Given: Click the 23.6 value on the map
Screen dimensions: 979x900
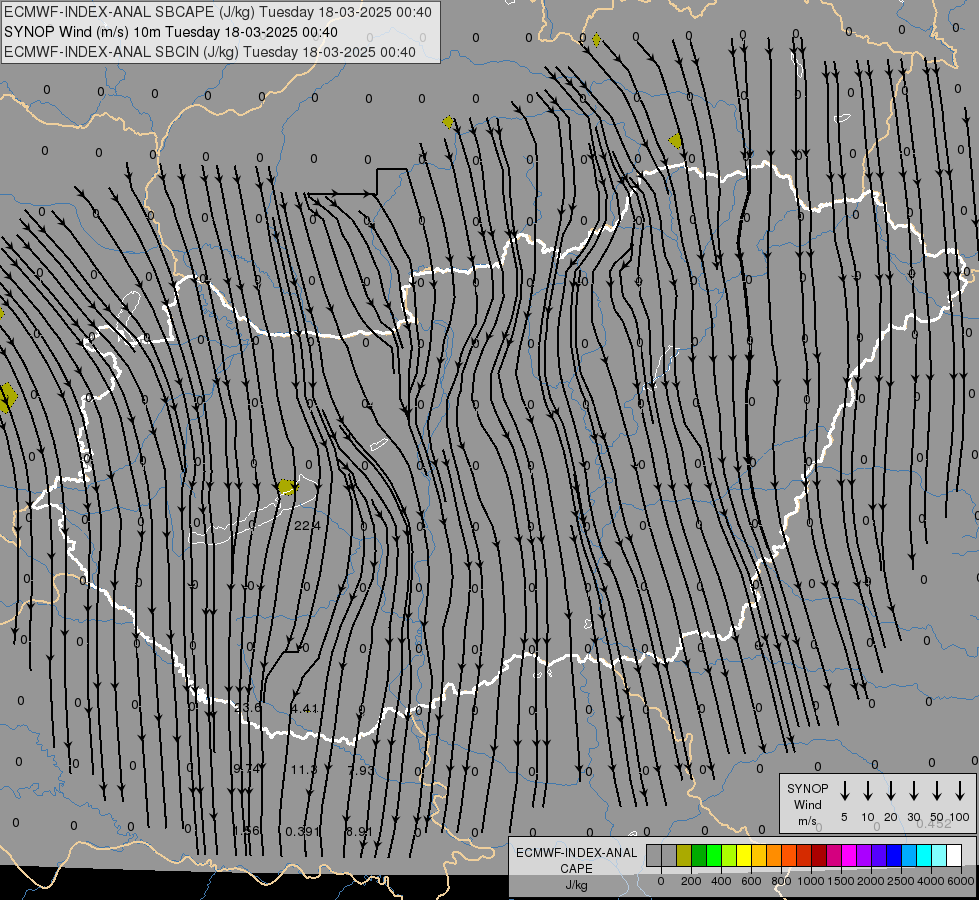Looking at the screenshot, I should tap(248, 708).
